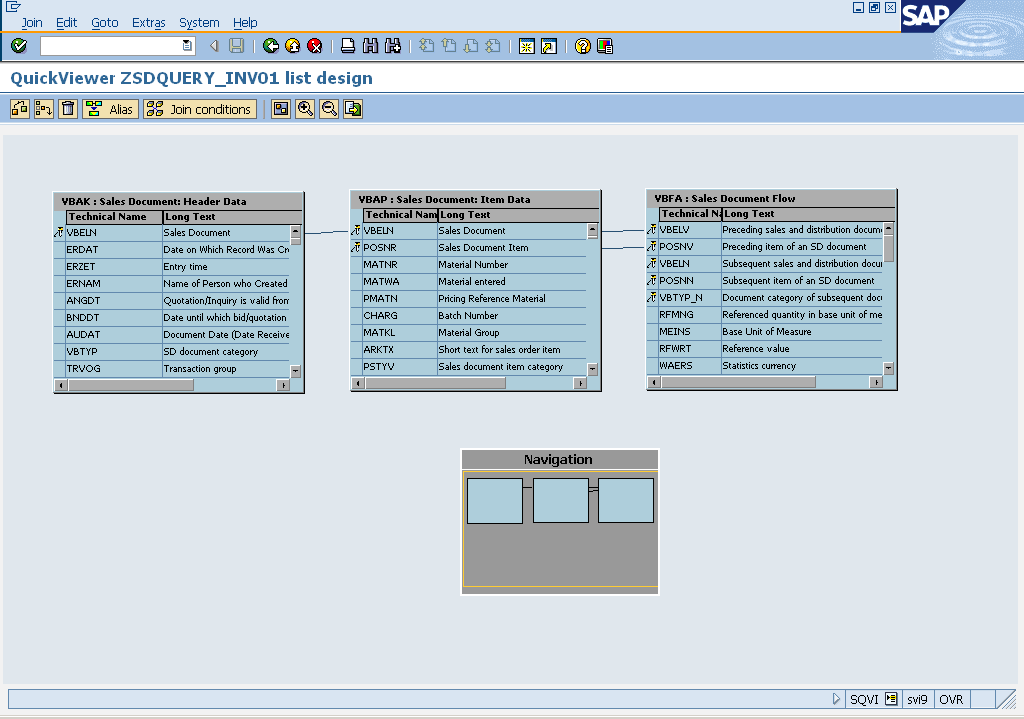The image size is (1024, 719).
Task: Select the Alias icon in application toolbar
Action: 110,109
